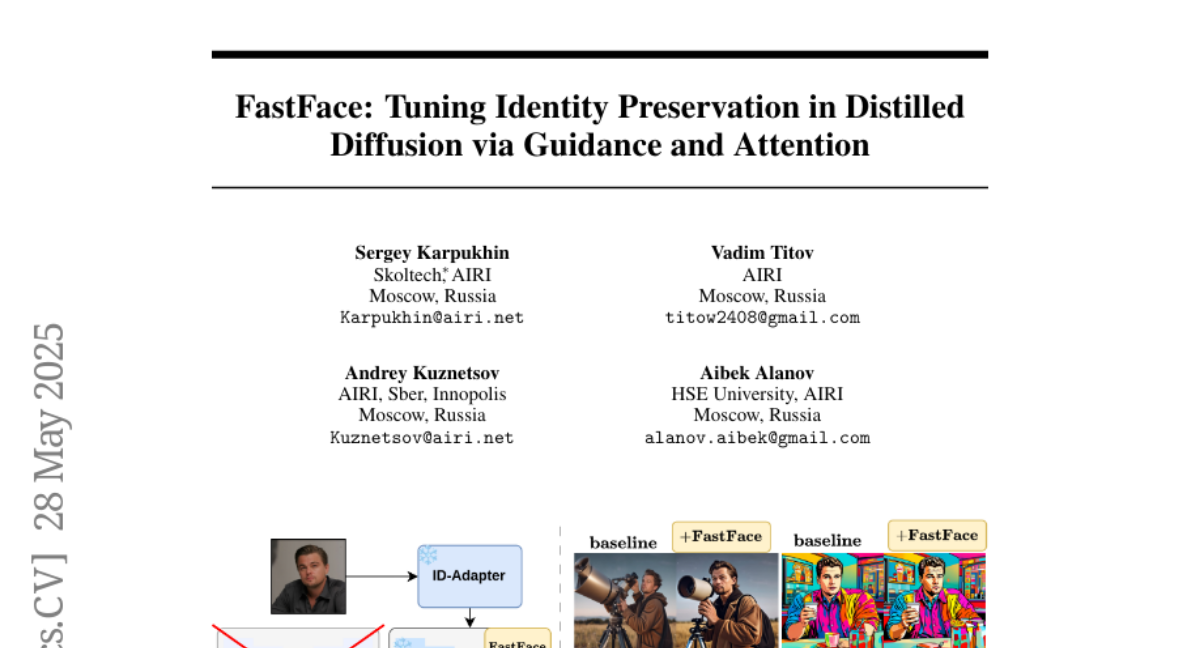The width and height of the screenshot is (1200, 648).
Task: Click the reference face photo in the diagram
Action: (x=308, y=576)
